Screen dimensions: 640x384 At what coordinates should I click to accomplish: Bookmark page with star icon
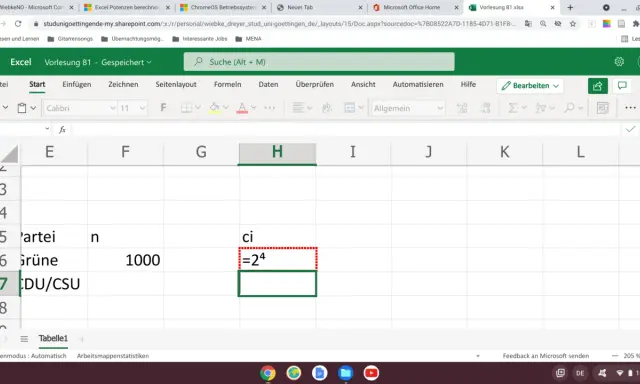573,24
